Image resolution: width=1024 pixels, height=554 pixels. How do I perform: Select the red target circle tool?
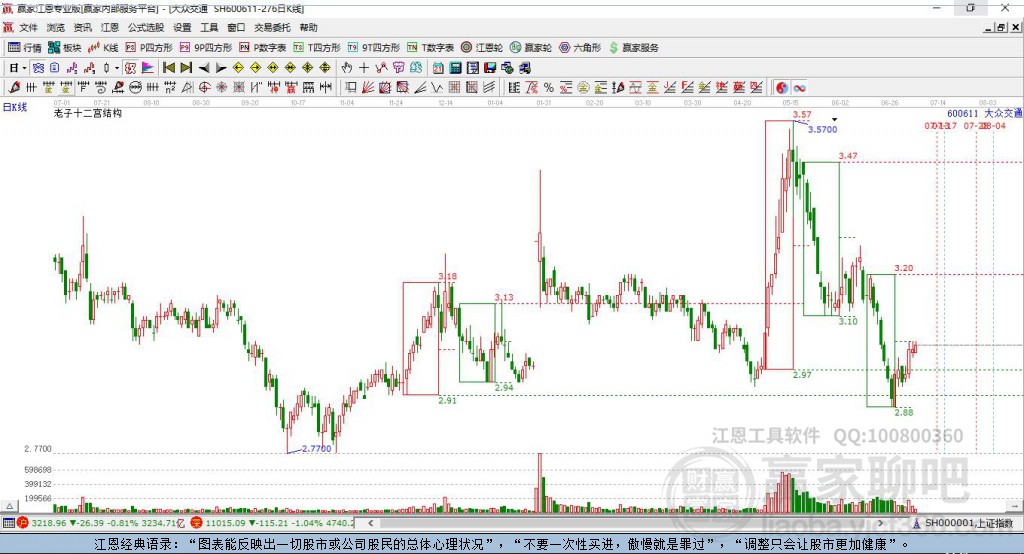coord(204,88)
